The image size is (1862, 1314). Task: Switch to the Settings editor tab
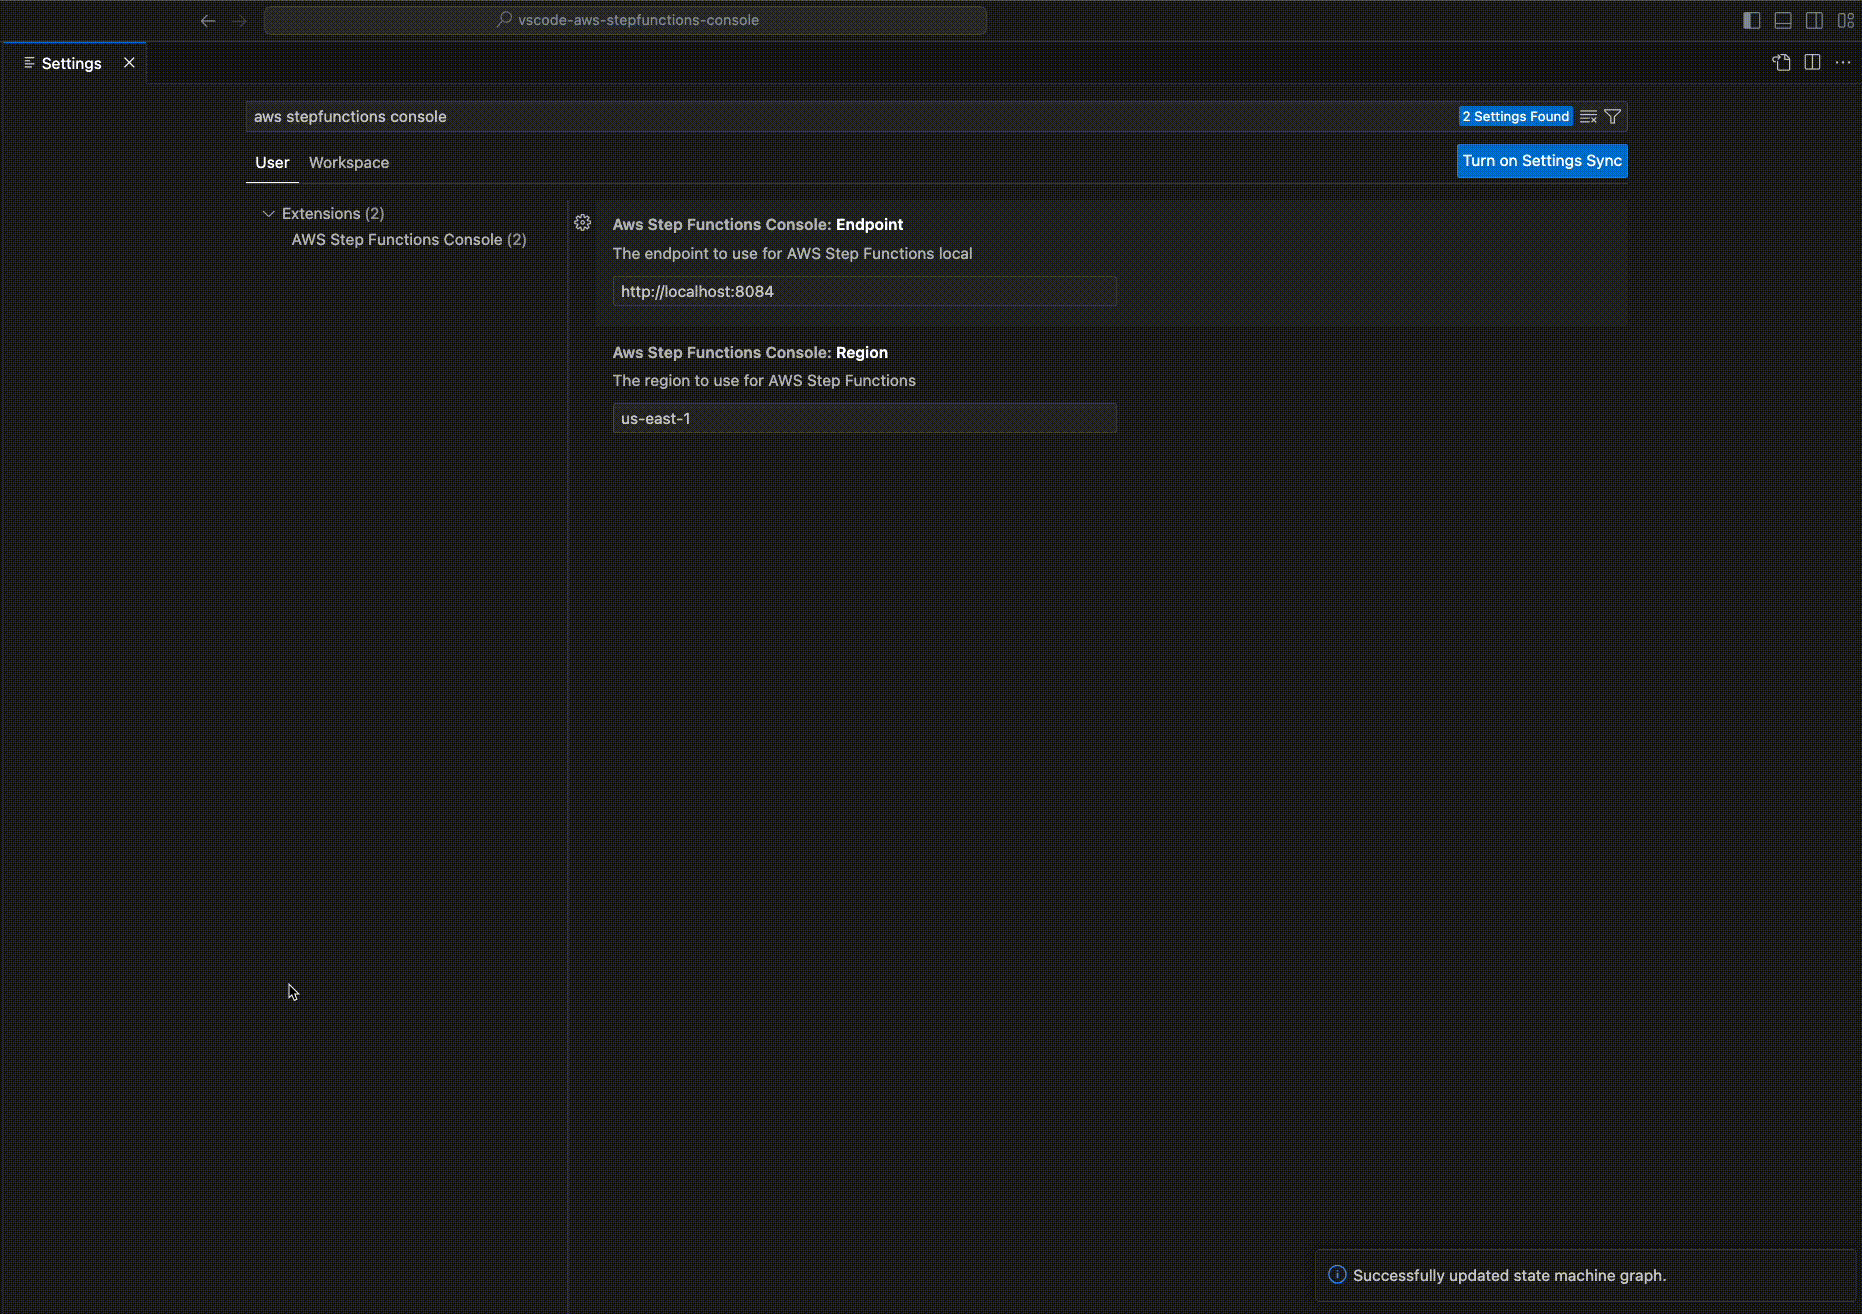(x=72, y=63)
